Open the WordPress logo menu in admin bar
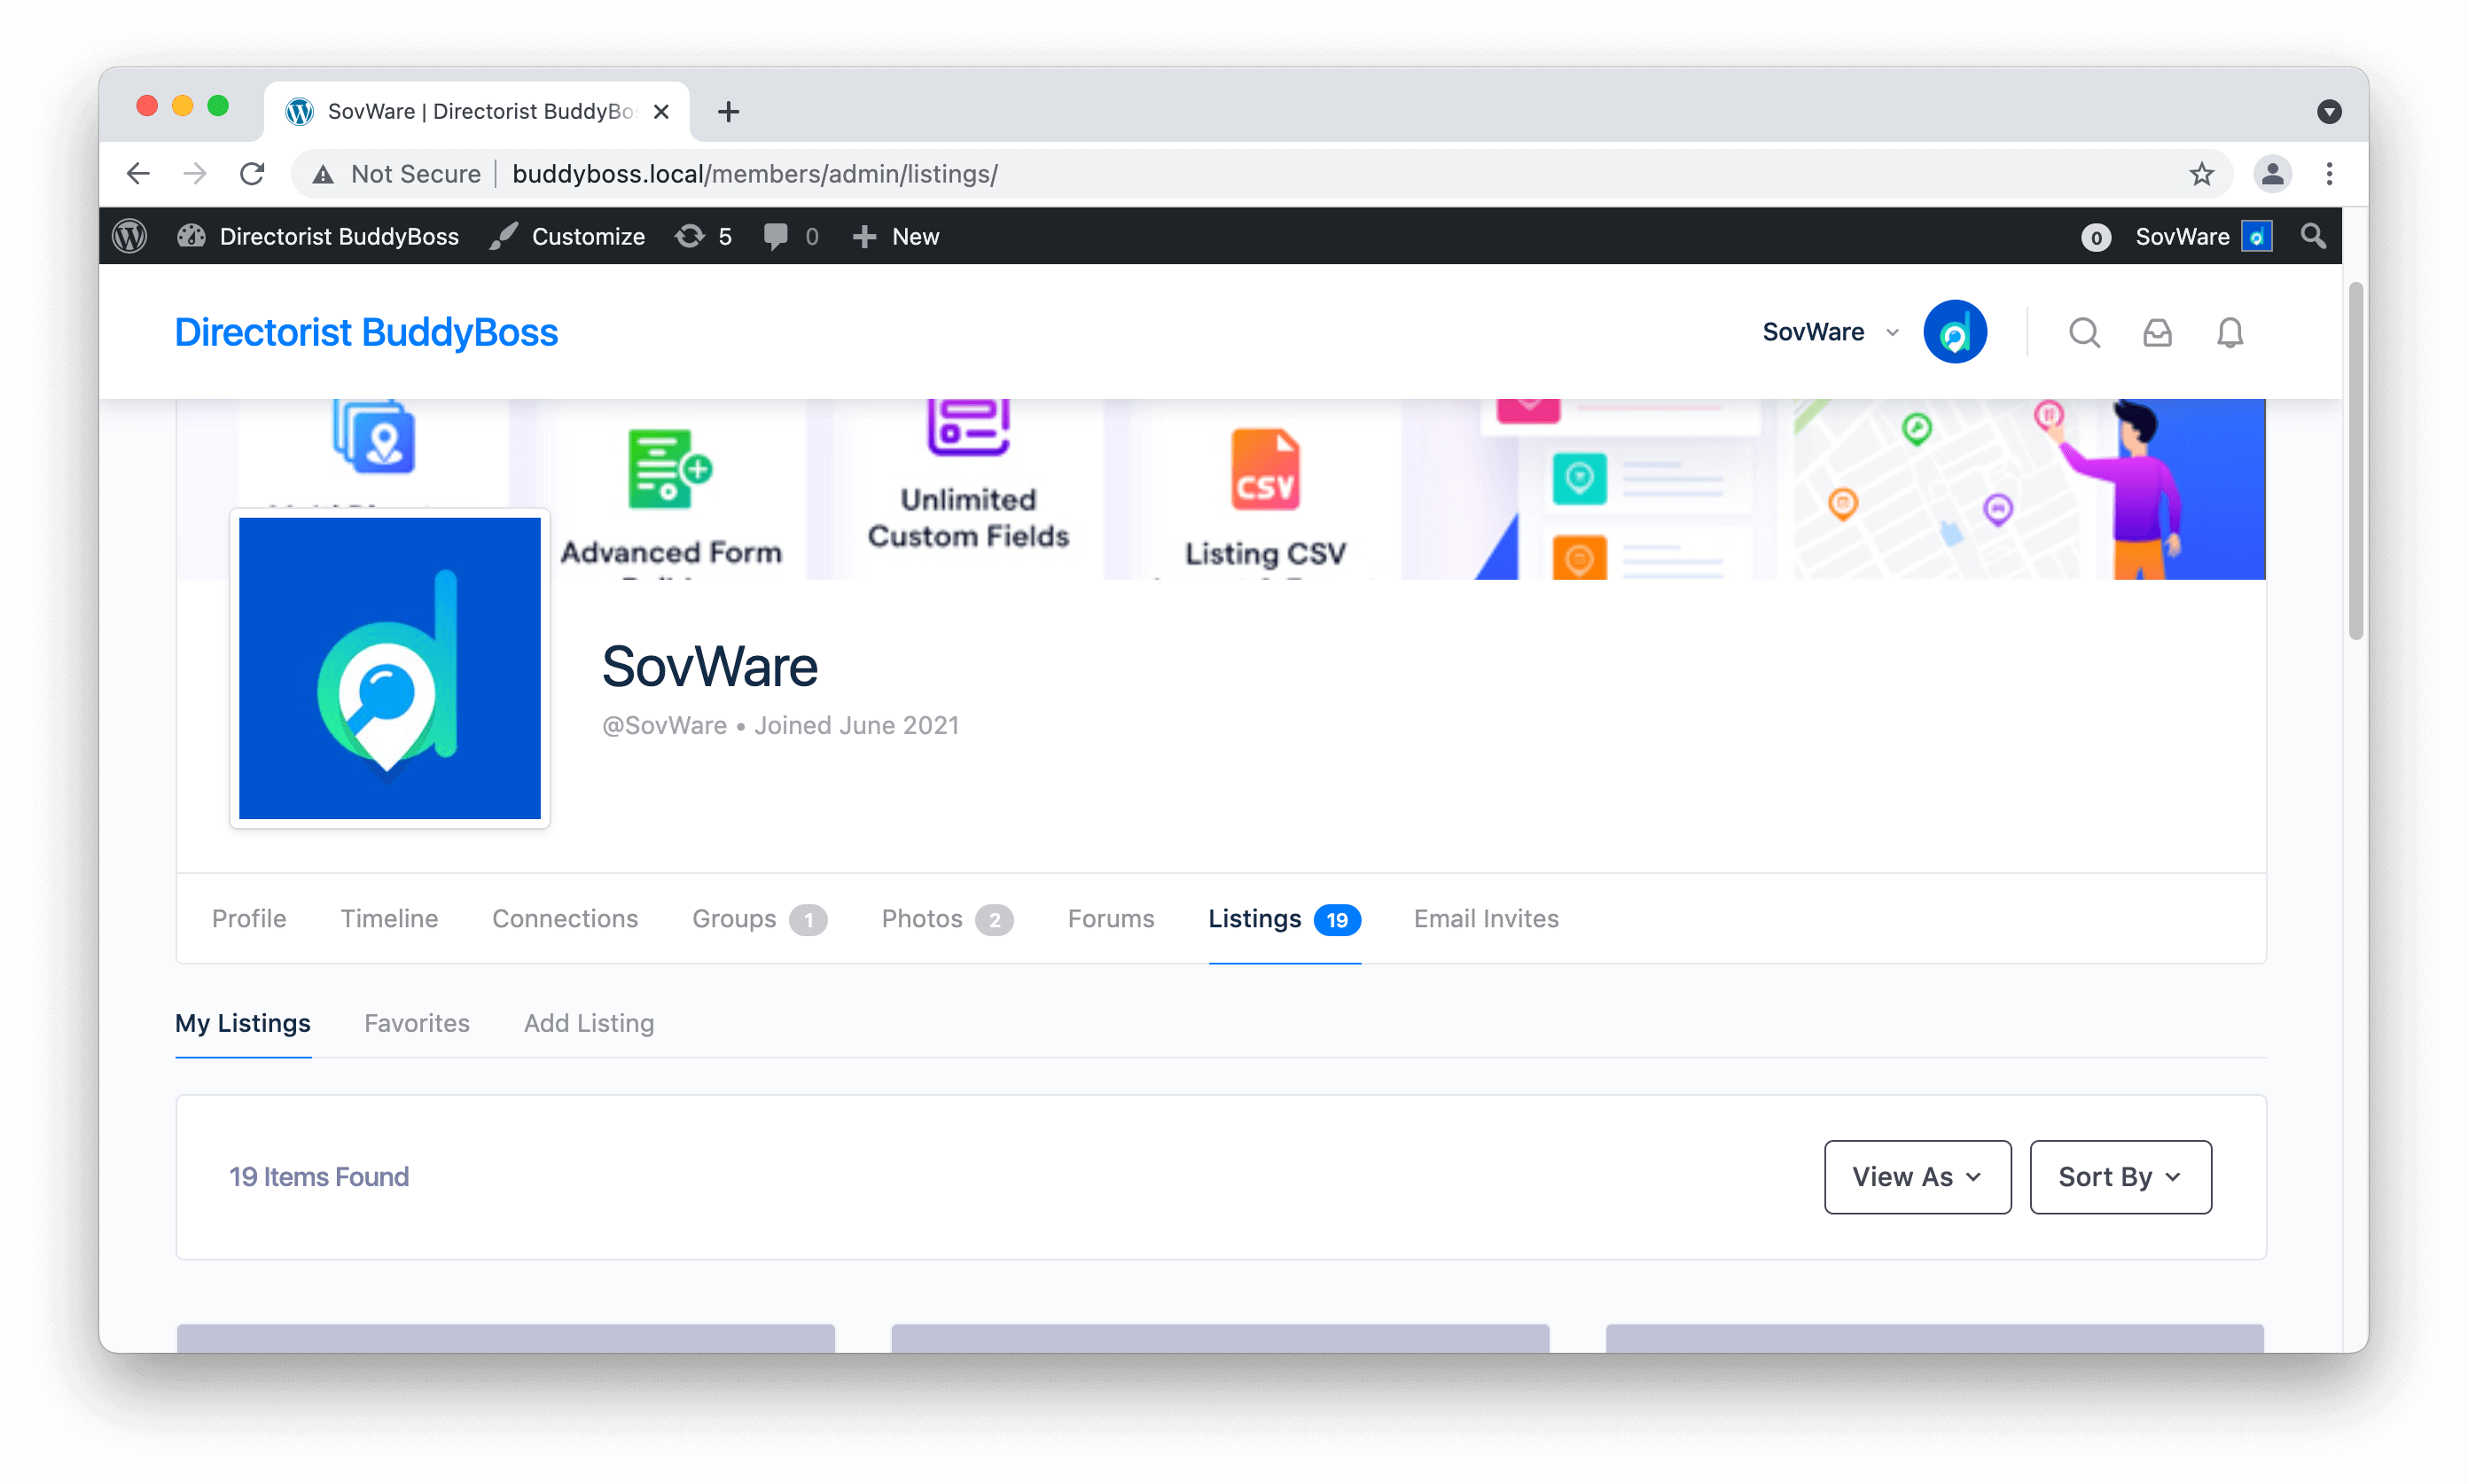Image resolution: width=2468 pixels, height=1484 pixels. coord(128,236)
